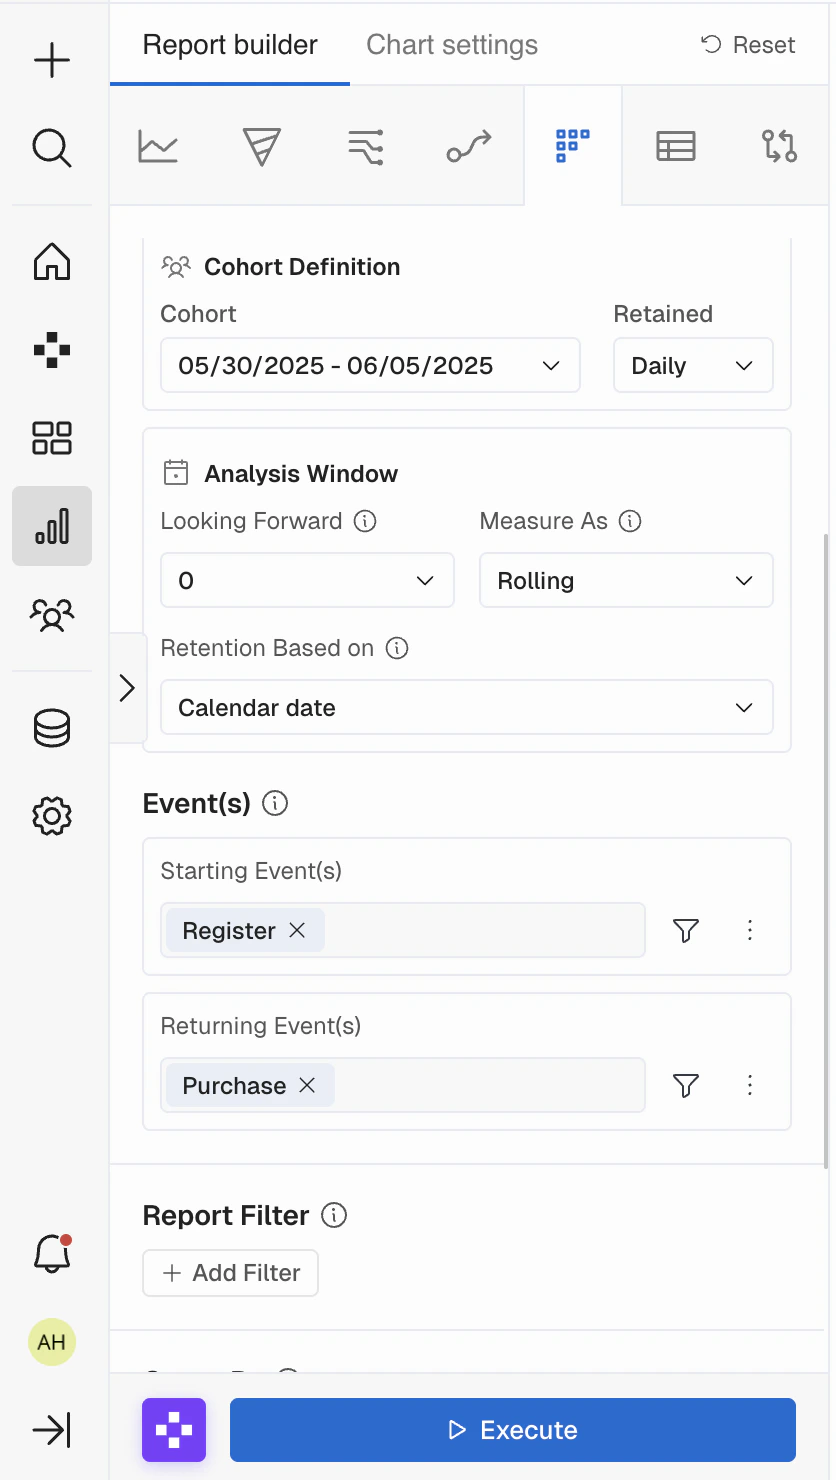The width and height of the screenshot is (836, 1480).
Task: Remove the Purchase returning event tag
Action: pos(307,1086)
